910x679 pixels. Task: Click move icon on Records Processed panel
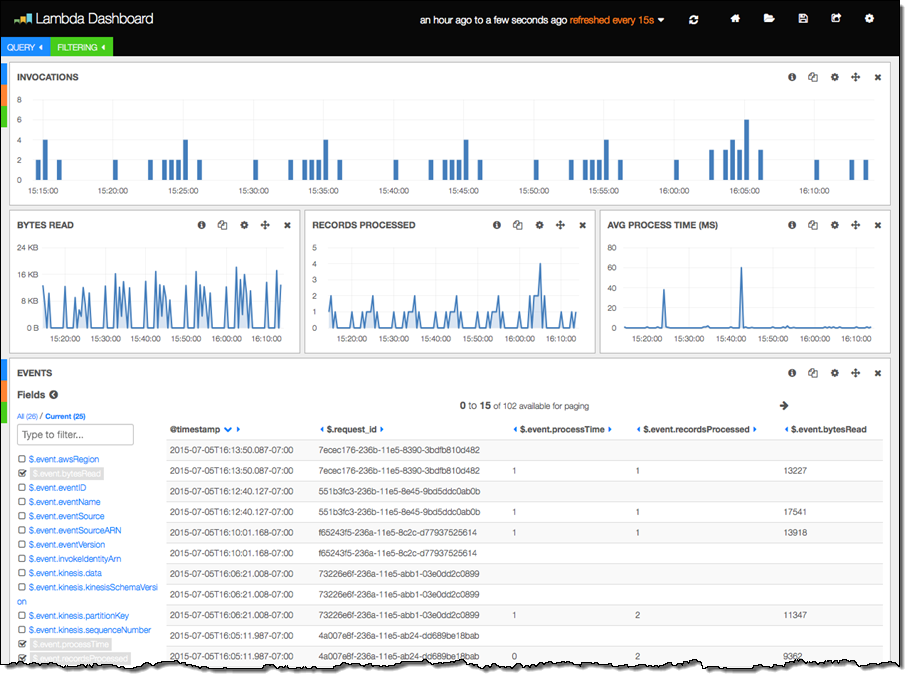(561, 225)
